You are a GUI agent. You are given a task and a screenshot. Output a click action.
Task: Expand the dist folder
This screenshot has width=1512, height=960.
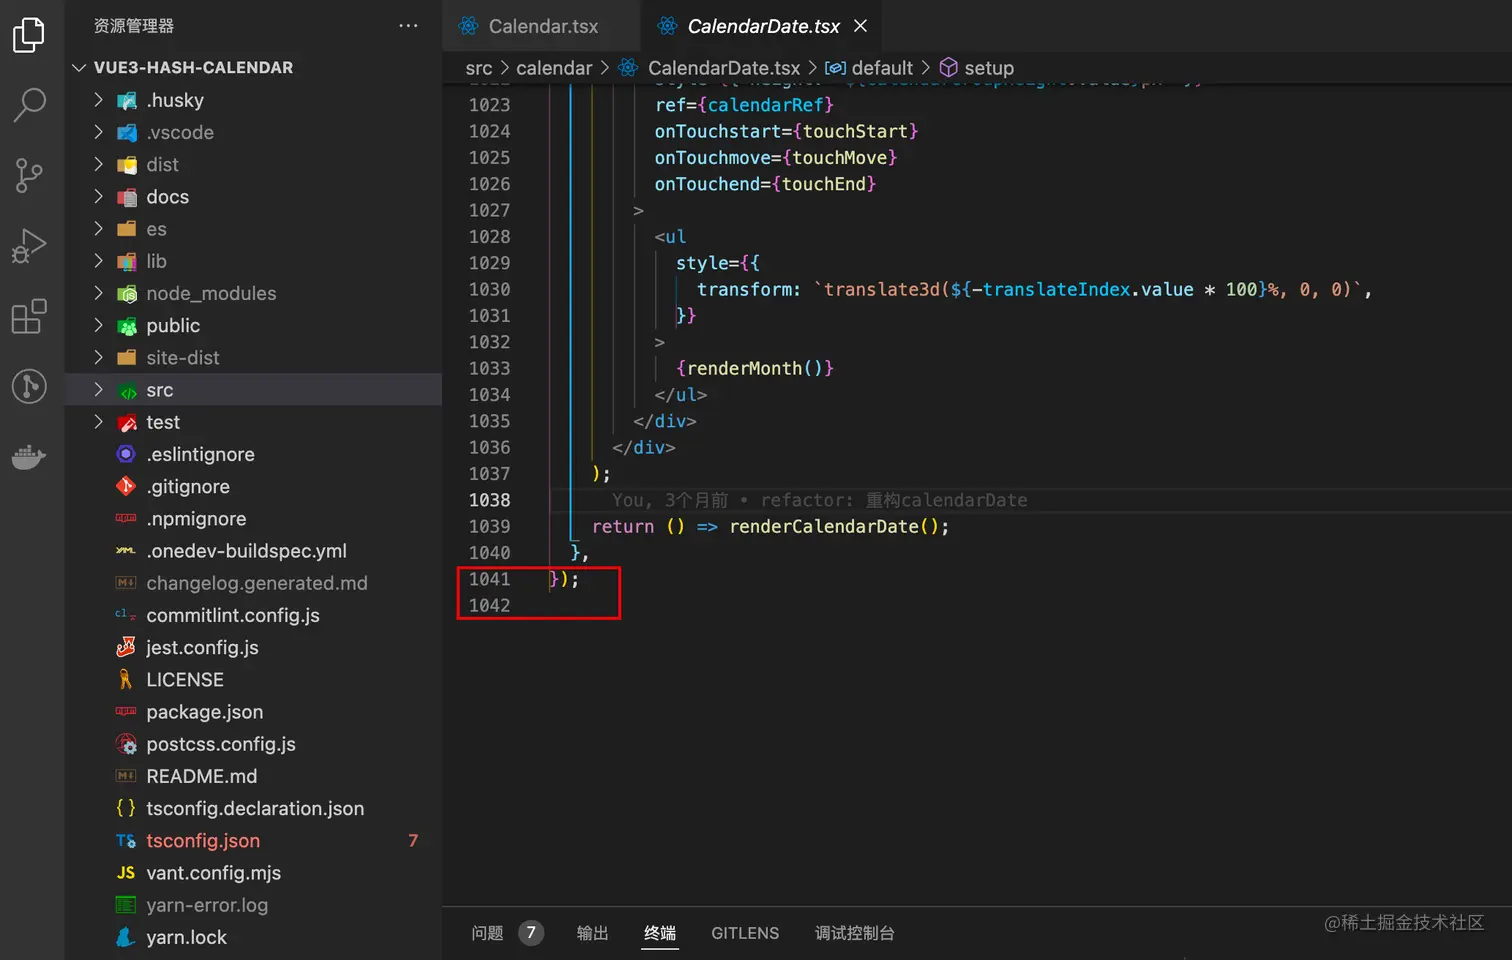[253, 164]
